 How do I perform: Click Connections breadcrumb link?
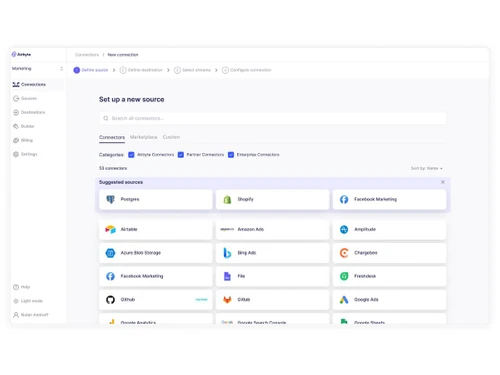87,55
